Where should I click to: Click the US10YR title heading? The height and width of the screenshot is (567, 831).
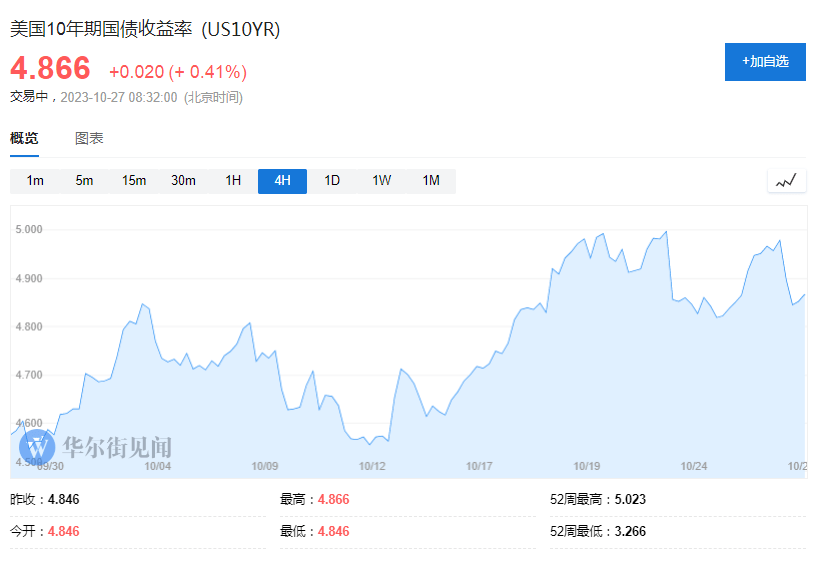tap(145, 29)
